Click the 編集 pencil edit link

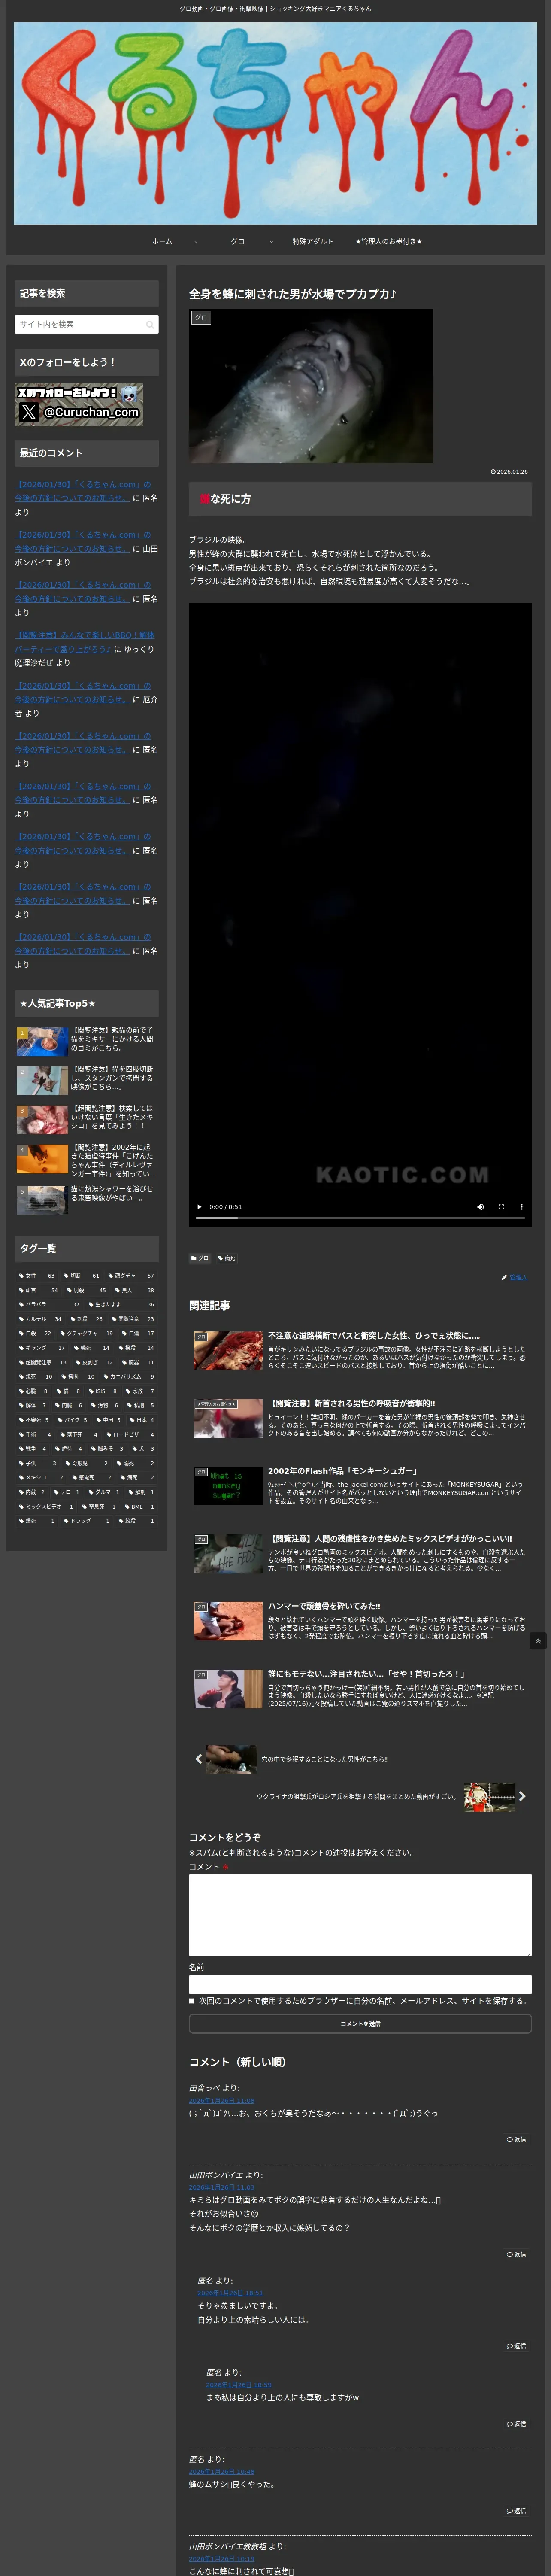pyautogui.click(x=514, y=1277)
